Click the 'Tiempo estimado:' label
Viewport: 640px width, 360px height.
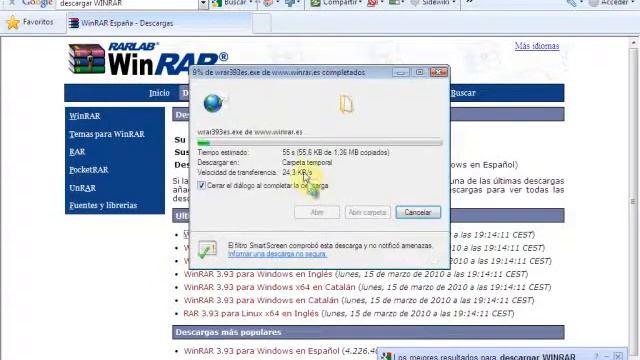coord(222,152)
